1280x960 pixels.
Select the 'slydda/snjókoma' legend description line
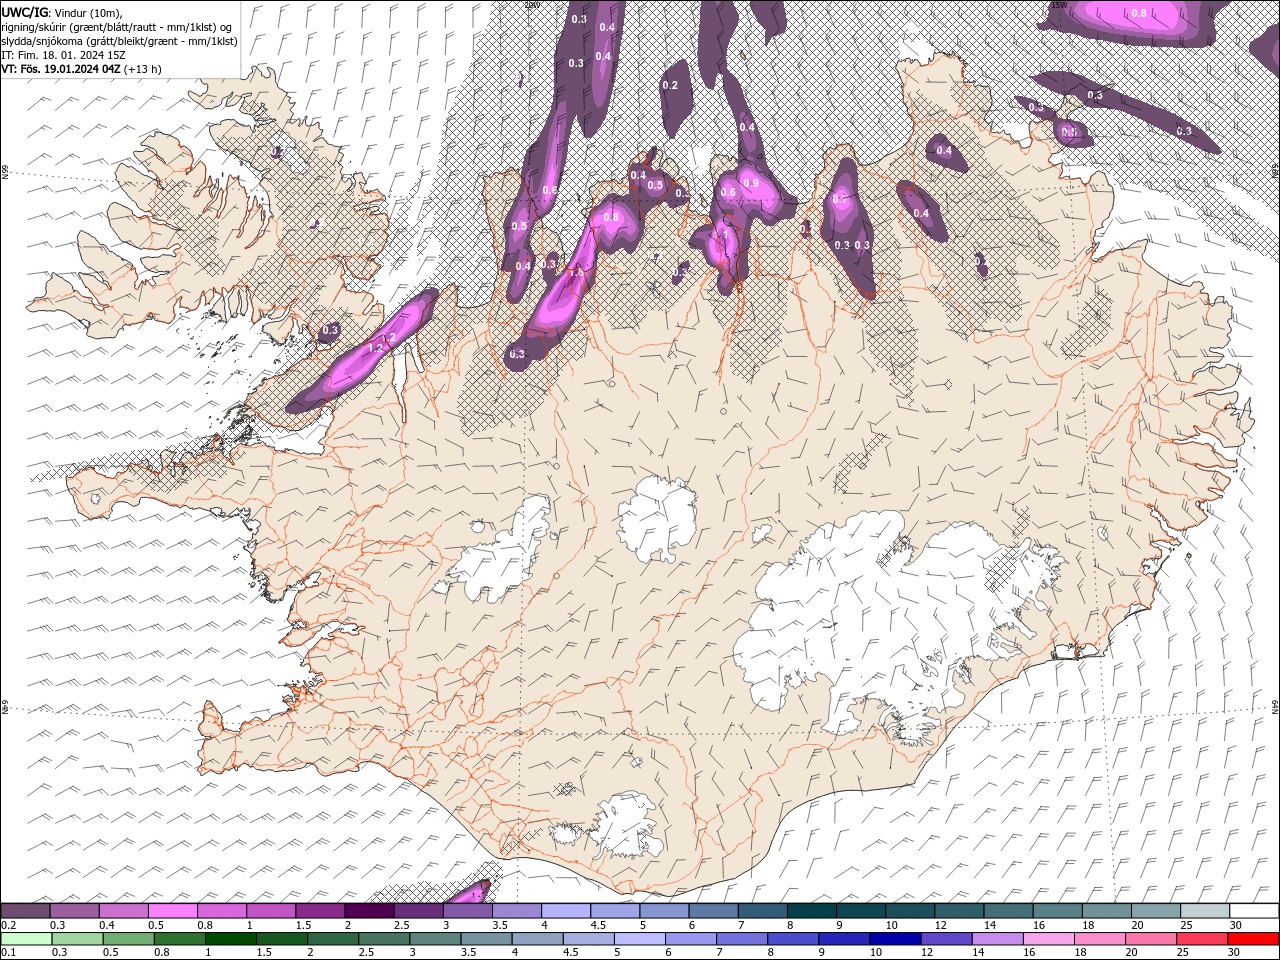(119, 41)
